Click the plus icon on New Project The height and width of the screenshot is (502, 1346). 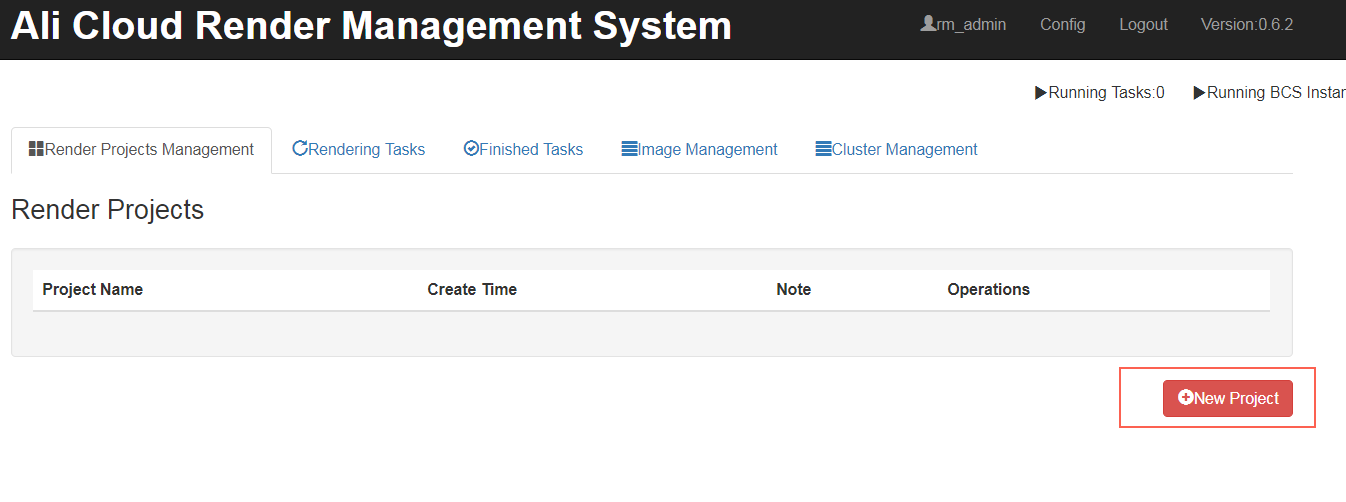coord(1186,398)
